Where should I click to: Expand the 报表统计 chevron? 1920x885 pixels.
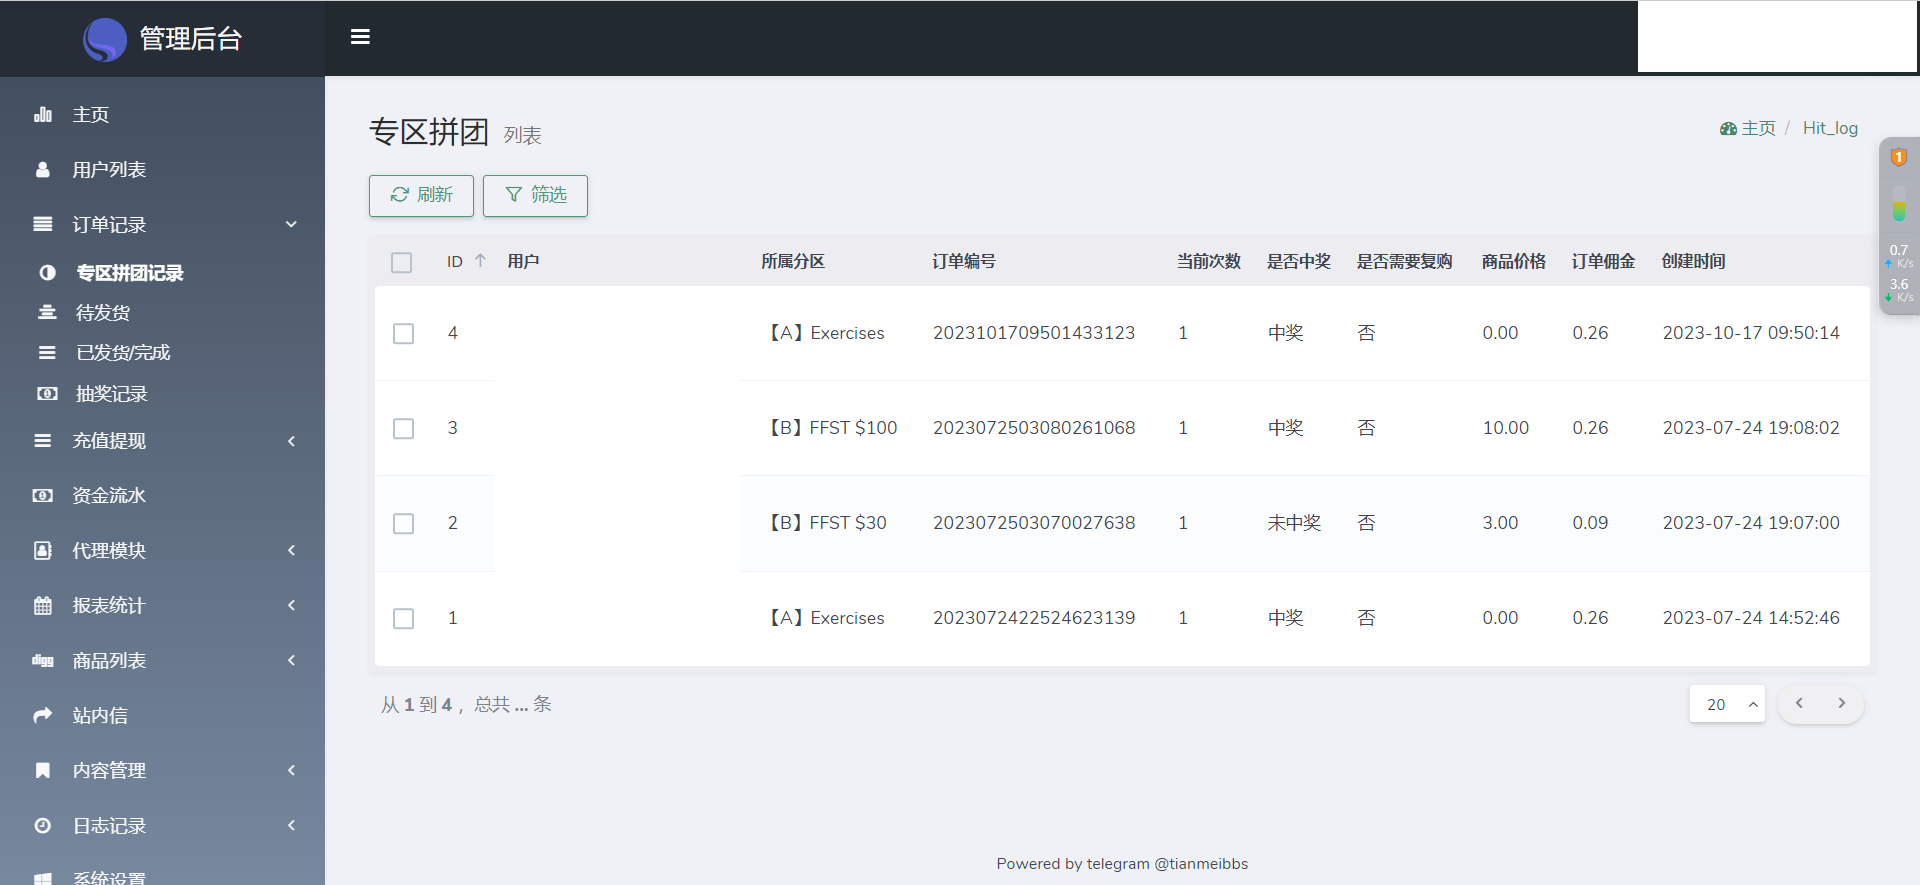292,606
